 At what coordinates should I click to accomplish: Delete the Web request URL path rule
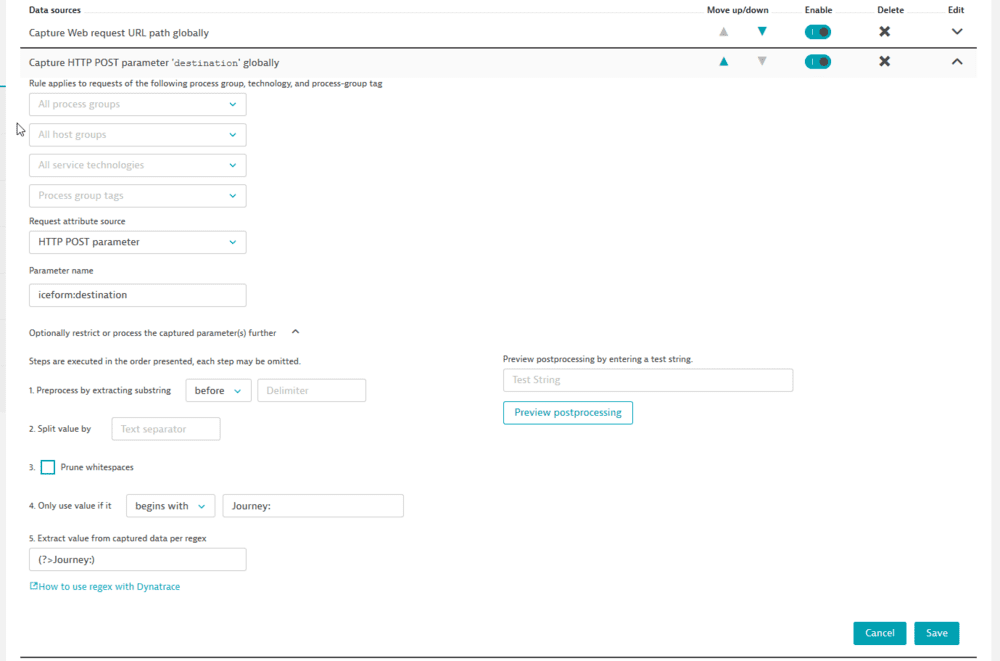[x=884, y=32]
